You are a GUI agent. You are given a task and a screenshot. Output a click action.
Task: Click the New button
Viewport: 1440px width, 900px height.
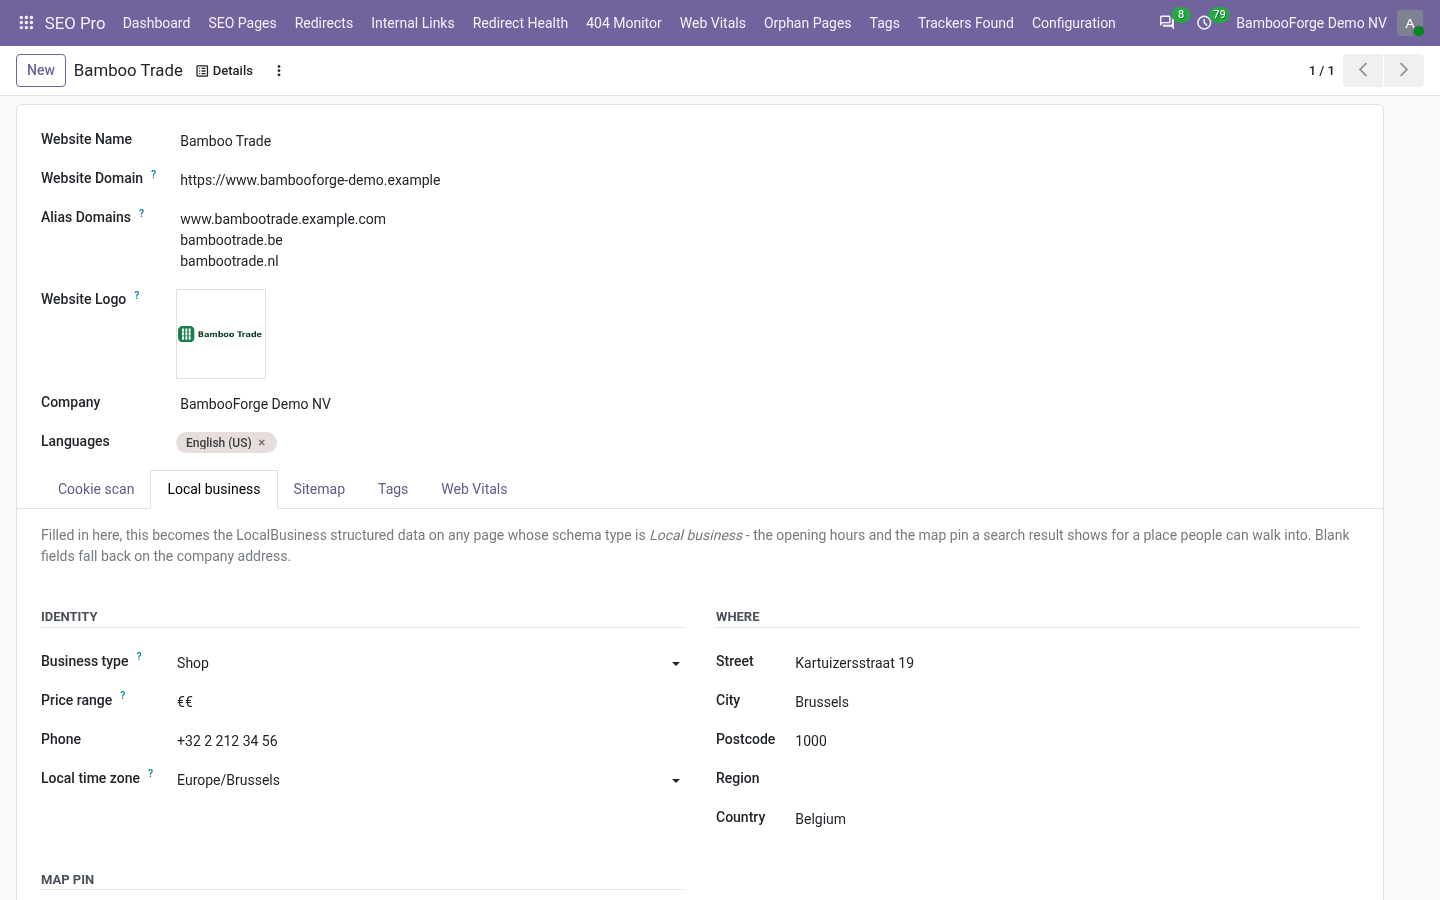(x=41, y=70)
